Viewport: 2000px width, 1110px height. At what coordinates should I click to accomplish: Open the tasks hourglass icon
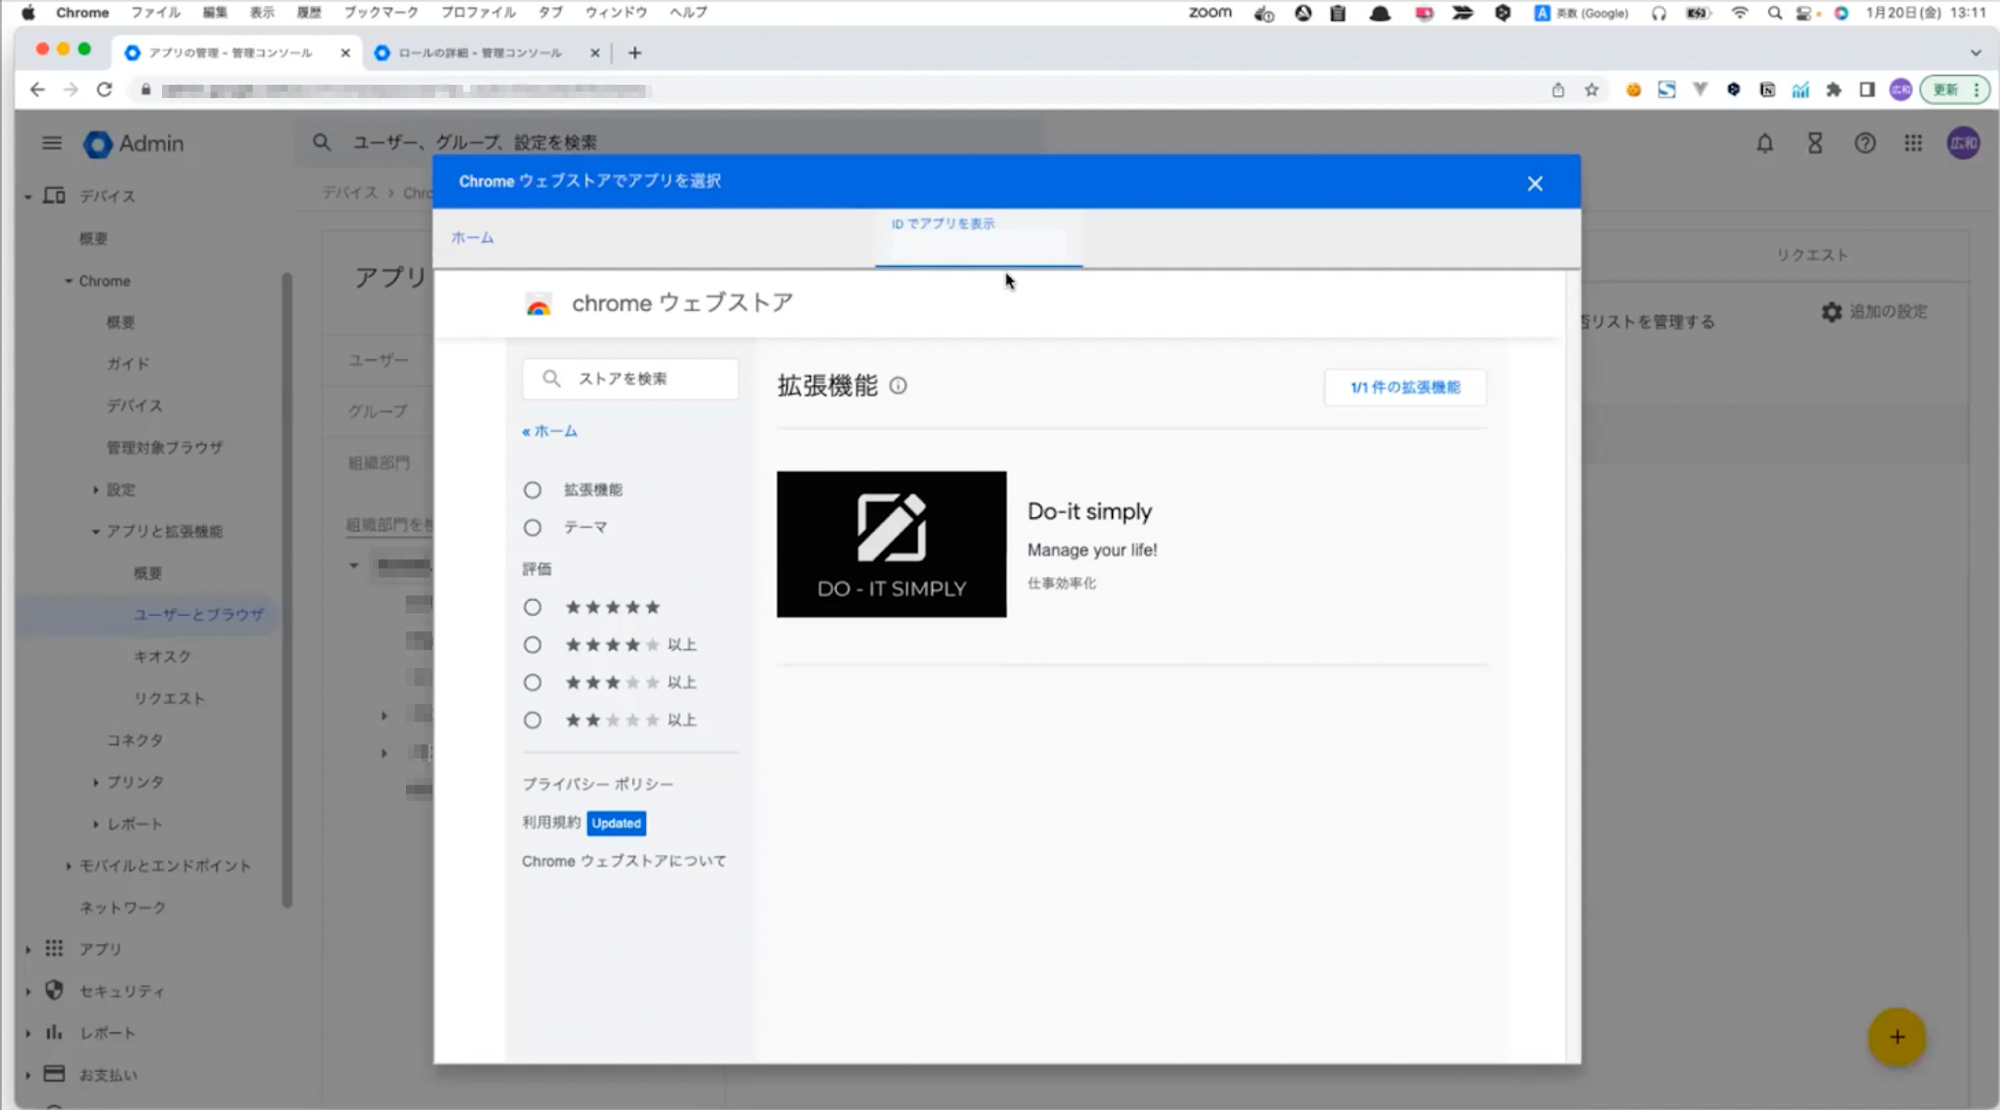[x=1814, y=144]
